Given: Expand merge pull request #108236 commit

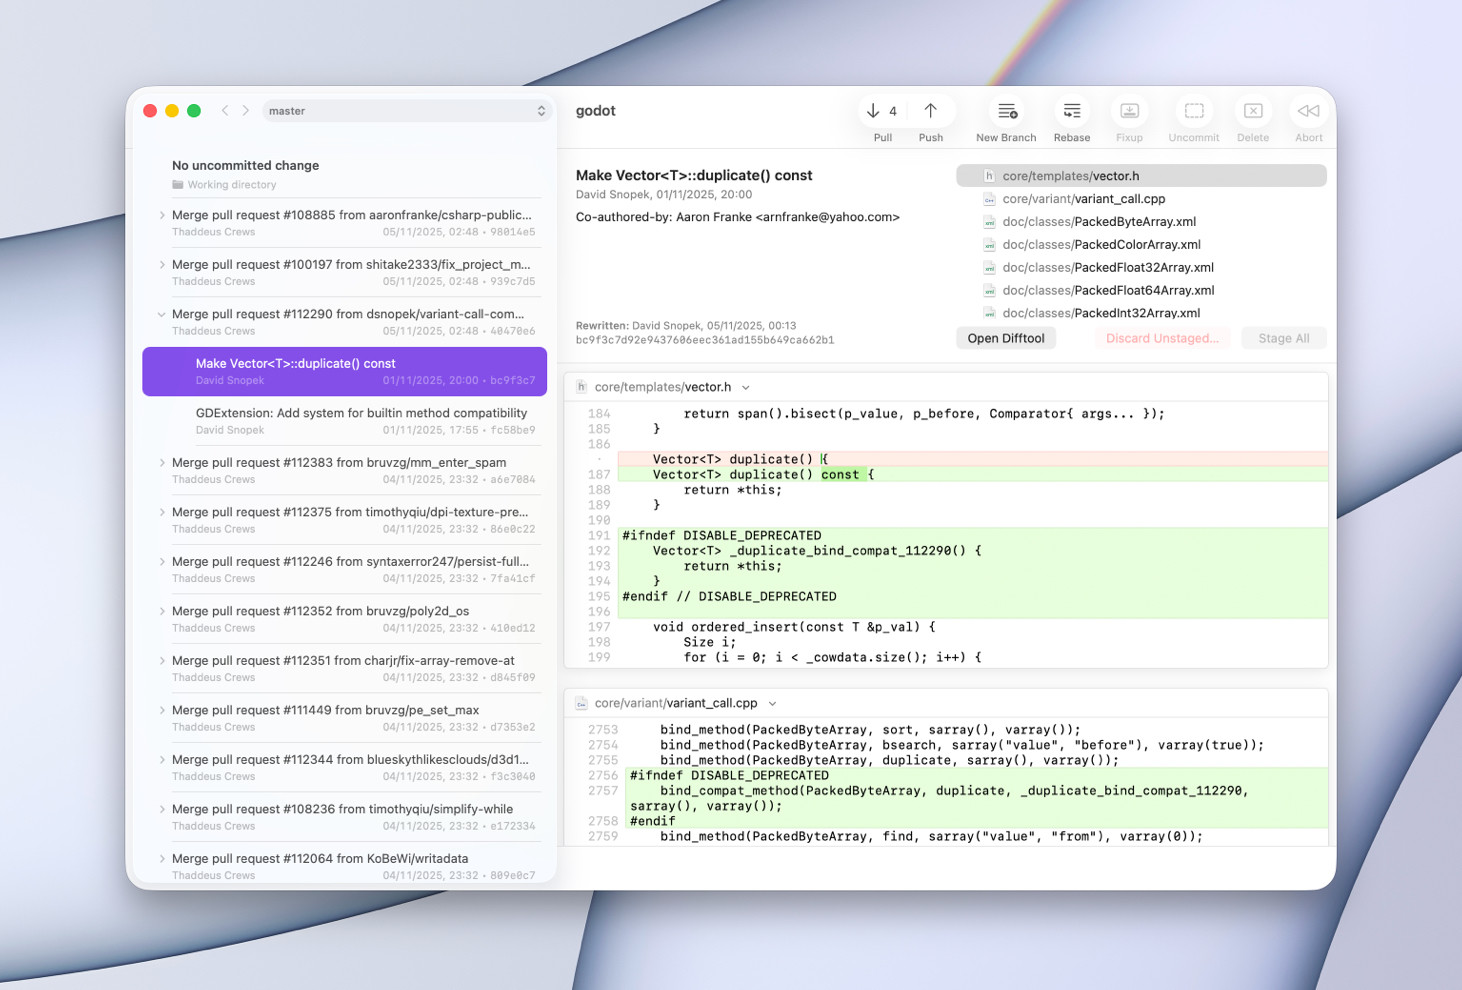Looking at the screenshot, I should point(162,809).
